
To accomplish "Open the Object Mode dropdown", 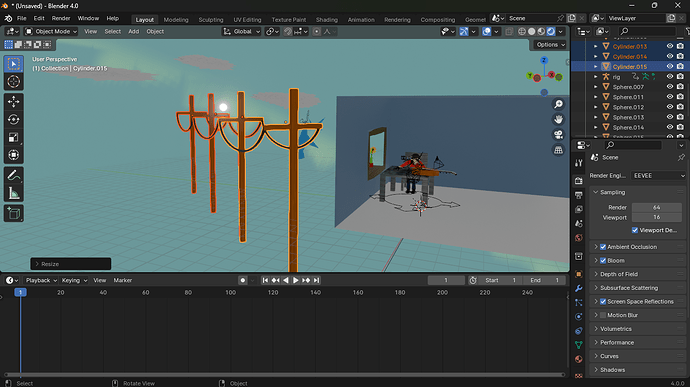I will 51,32.
